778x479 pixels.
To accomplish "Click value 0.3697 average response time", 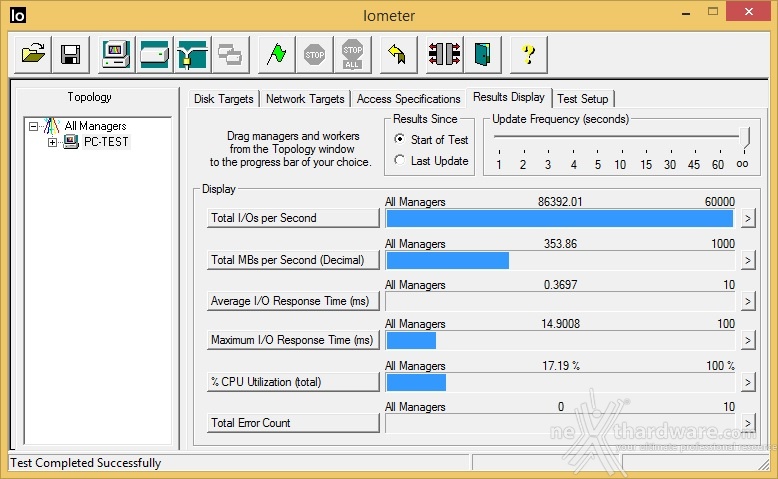I will coord(560,285).
